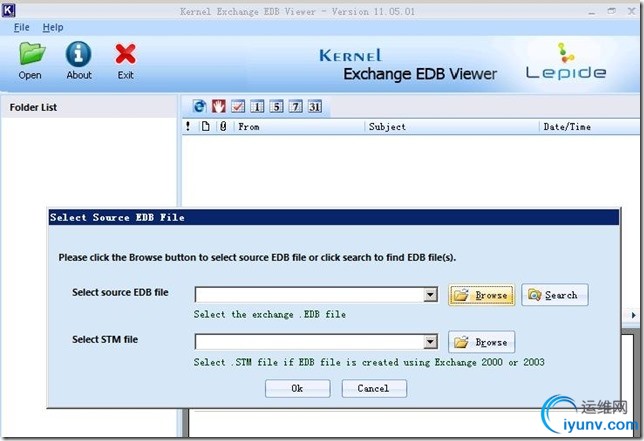The height and width of the screenshot is (441, 644).
Task: Open an EDB file via Open icon
Action: [31, 61]
